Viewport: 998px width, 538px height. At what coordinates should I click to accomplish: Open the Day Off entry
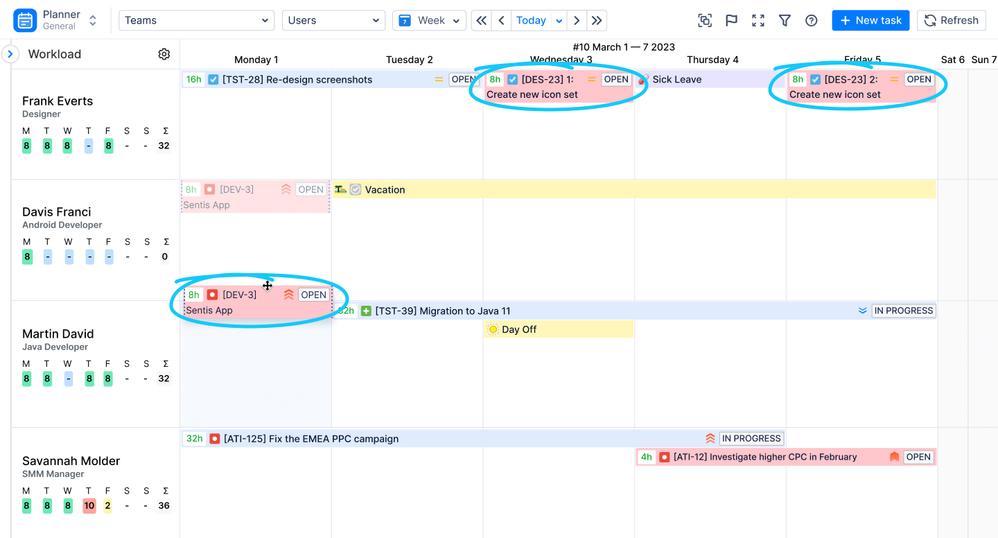[559, 329]
